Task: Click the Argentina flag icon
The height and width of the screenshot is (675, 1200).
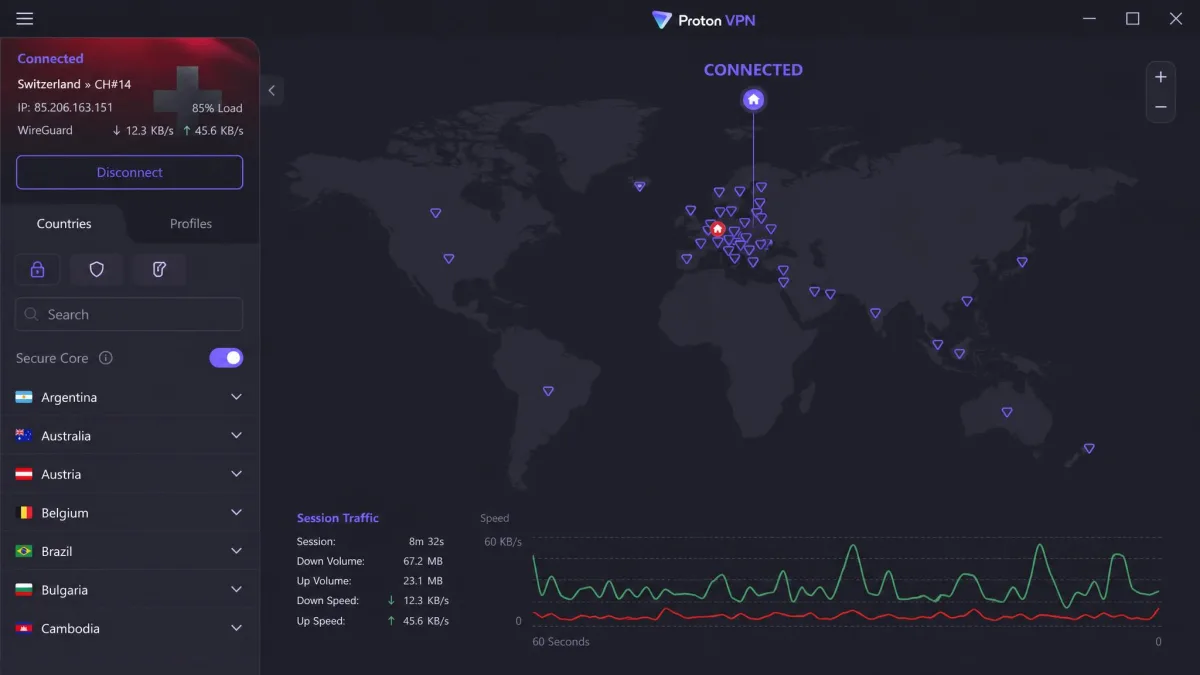Action: coord(24,397)
